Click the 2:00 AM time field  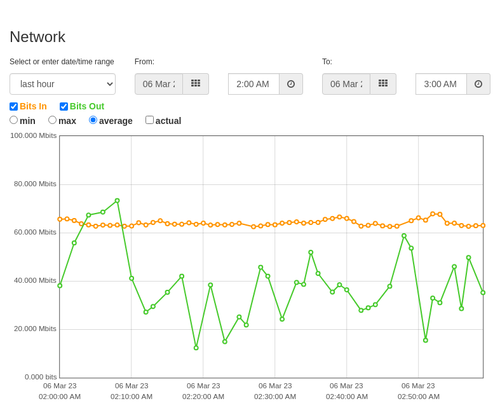click(254, 84)
